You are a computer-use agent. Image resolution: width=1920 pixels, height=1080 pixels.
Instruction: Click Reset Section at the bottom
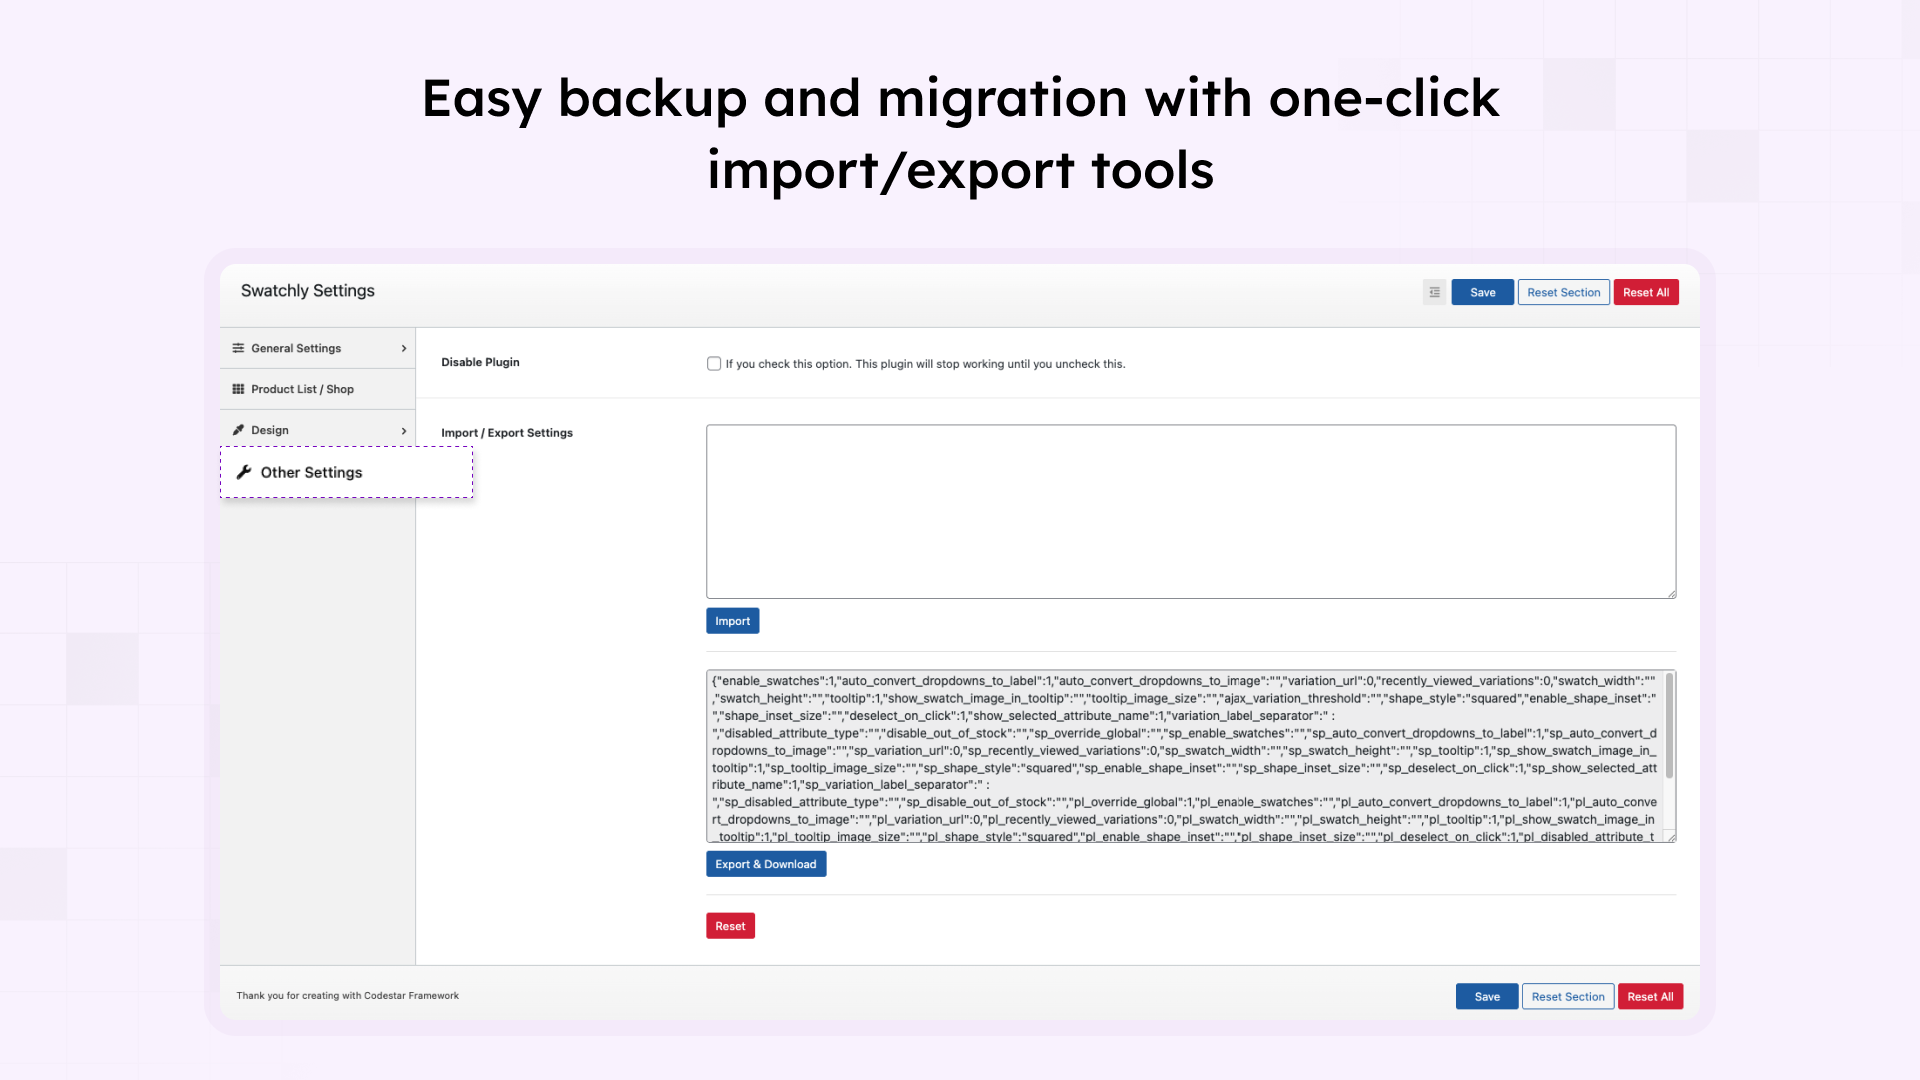tap(1567, 996)
